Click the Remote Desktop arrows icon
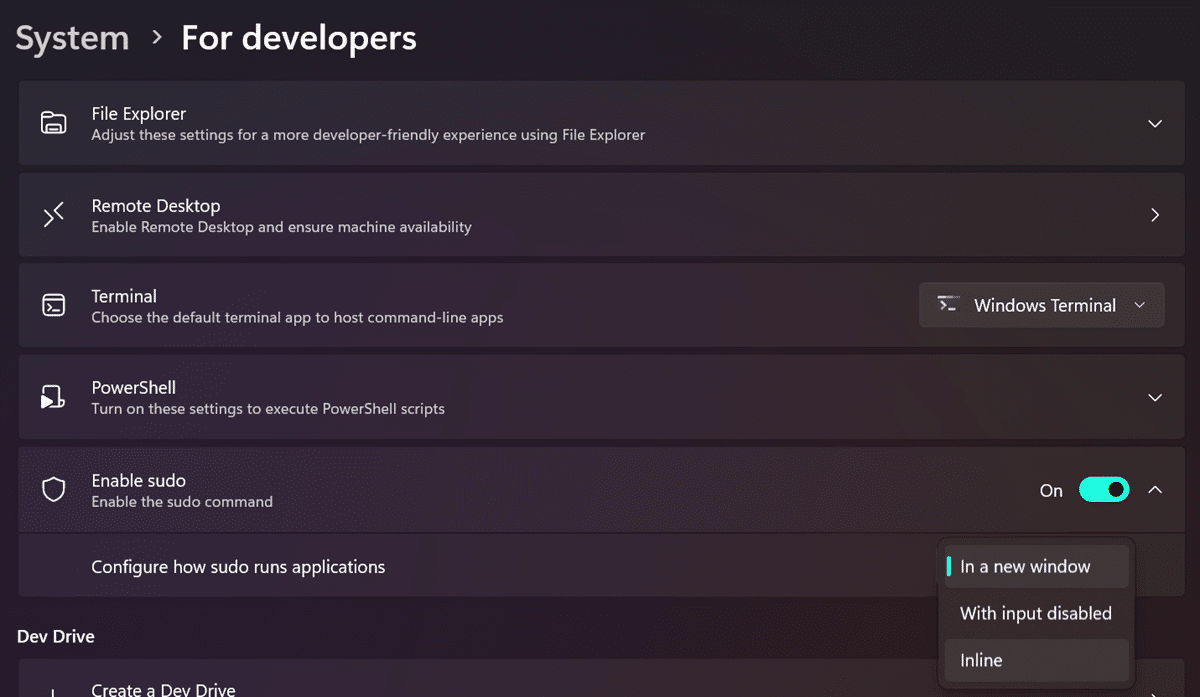This screenshot has height=697, width=1200. point(53,215)
